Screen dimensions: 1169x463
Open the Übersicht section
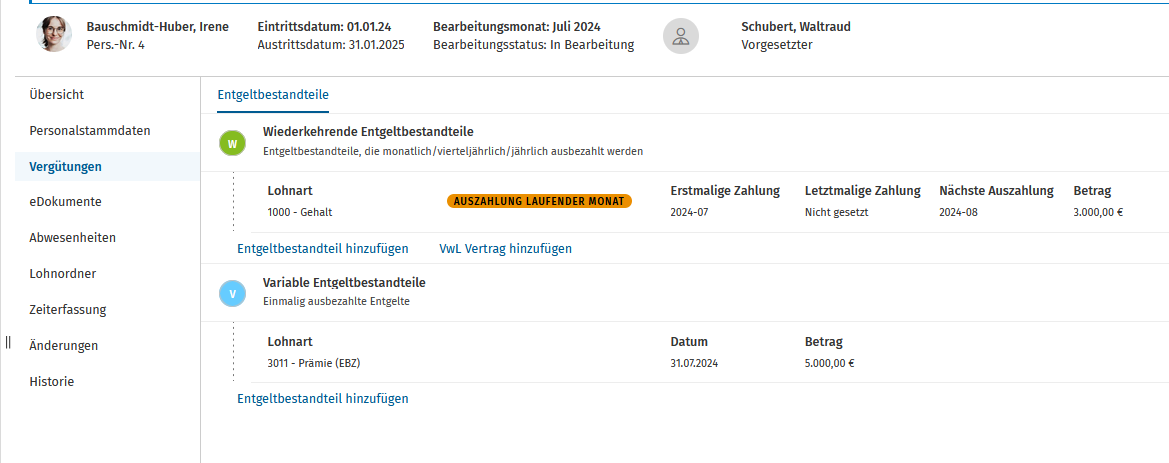pyautogui.click(x=57, y=95)
